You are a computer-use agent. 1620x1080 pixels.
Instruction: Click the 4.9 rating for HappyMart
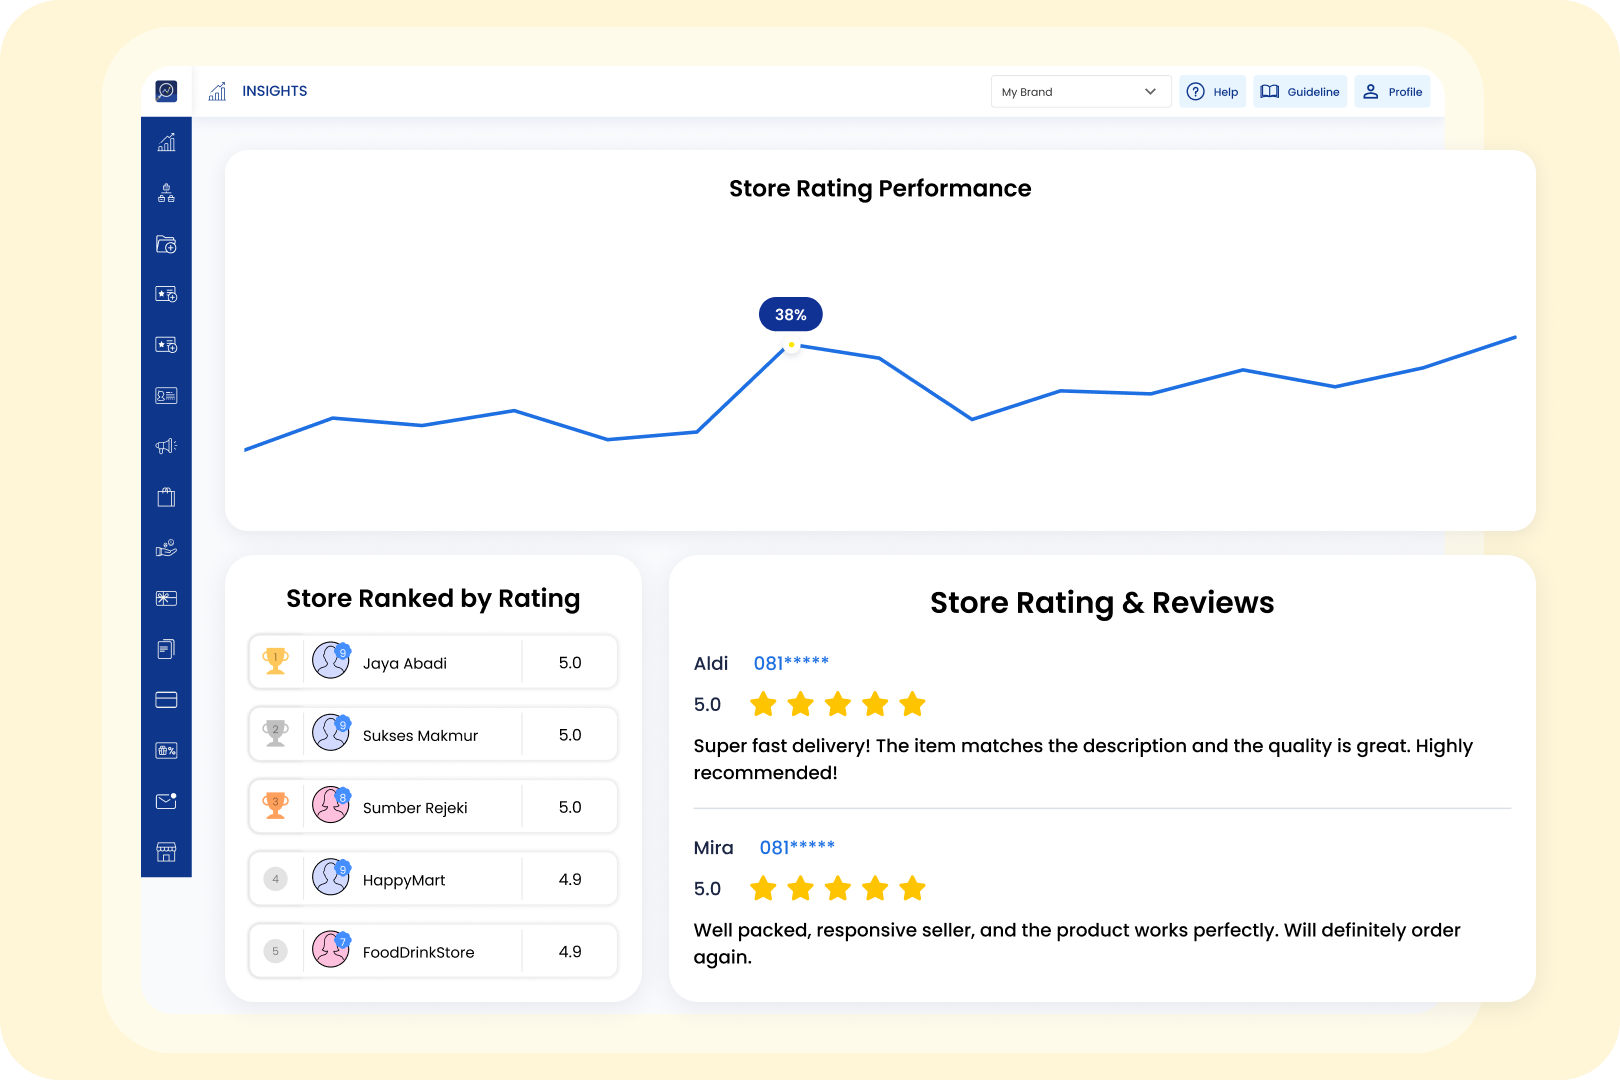tap(570, 879)
